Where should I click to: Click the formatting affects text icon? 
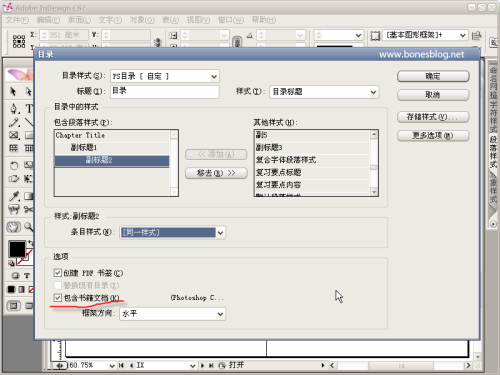point(27,275)
